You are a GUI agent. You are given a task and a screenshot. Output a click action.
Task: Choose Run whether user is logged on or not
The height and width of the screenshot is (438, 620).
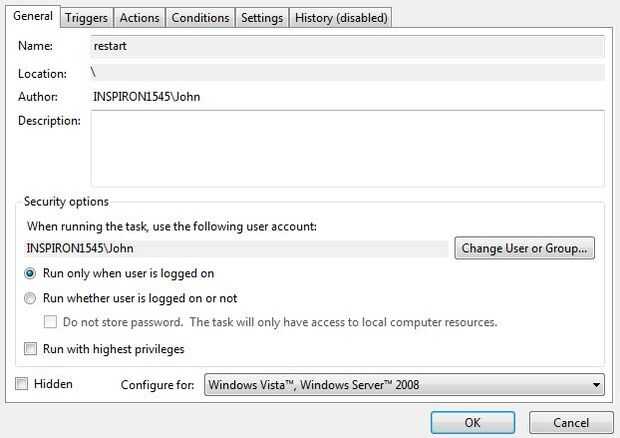31,298
